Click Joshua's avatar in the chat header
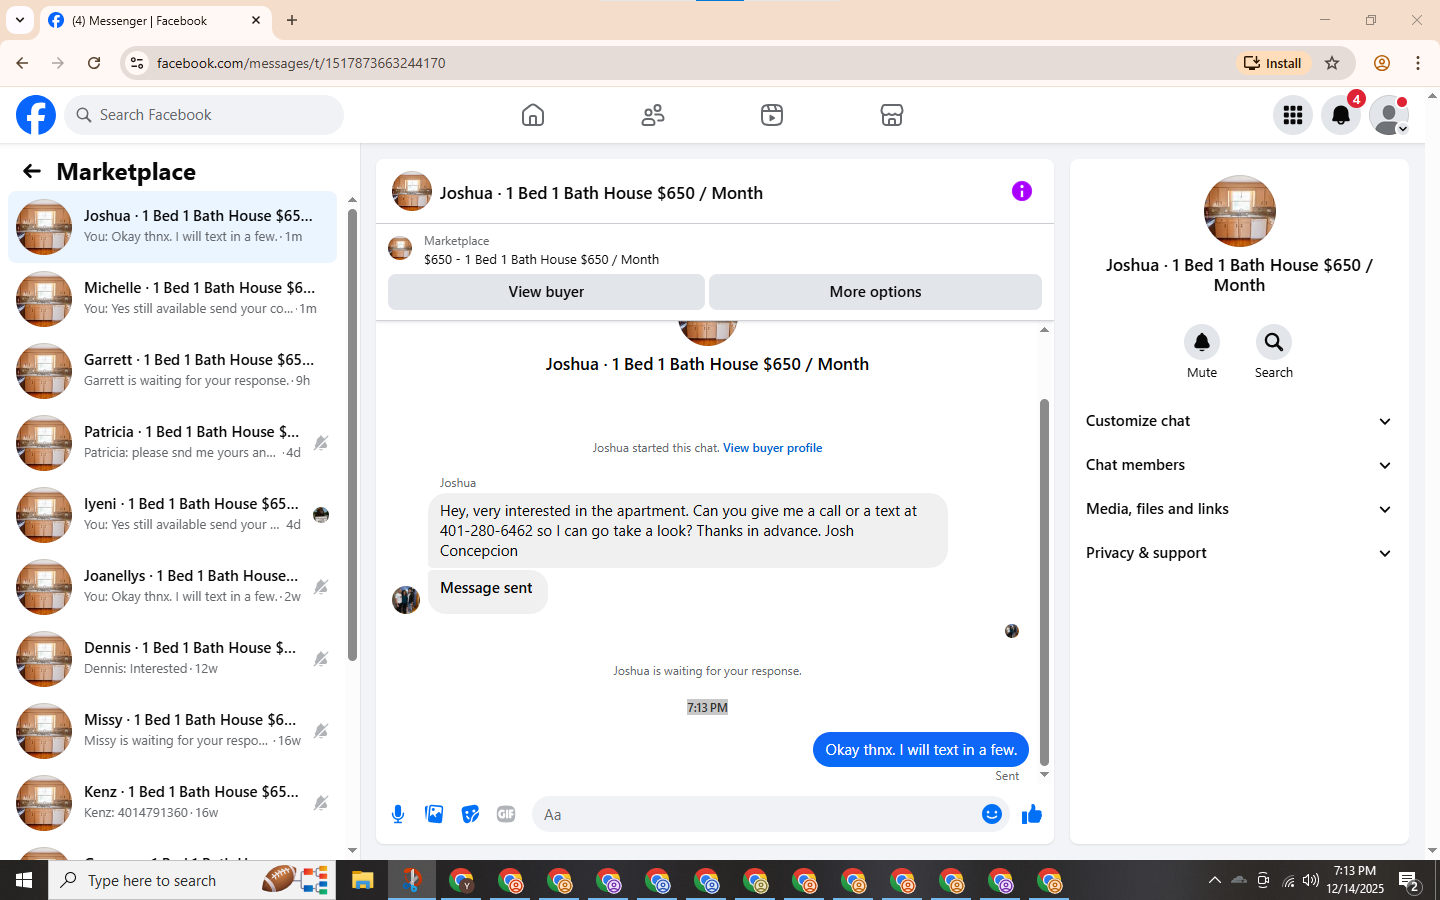The width and height of the screenshot is (1440, 900). click(411, 191)
